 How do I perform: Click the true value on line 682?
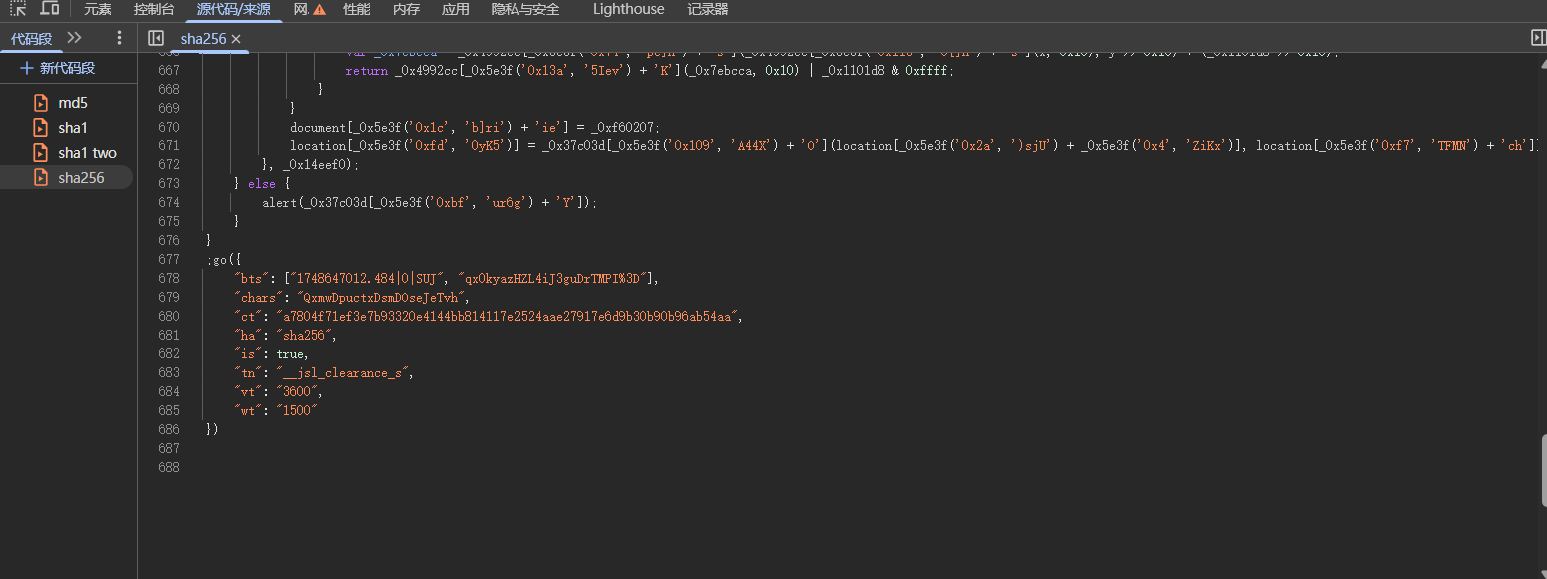click(x=290, y=354)
